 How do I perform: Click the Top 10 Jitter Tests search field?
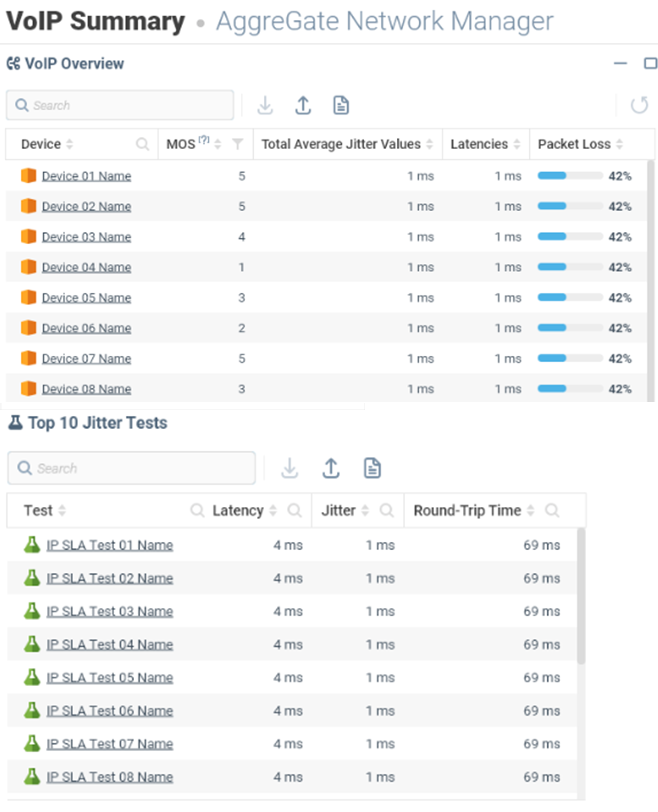point(131,468)
